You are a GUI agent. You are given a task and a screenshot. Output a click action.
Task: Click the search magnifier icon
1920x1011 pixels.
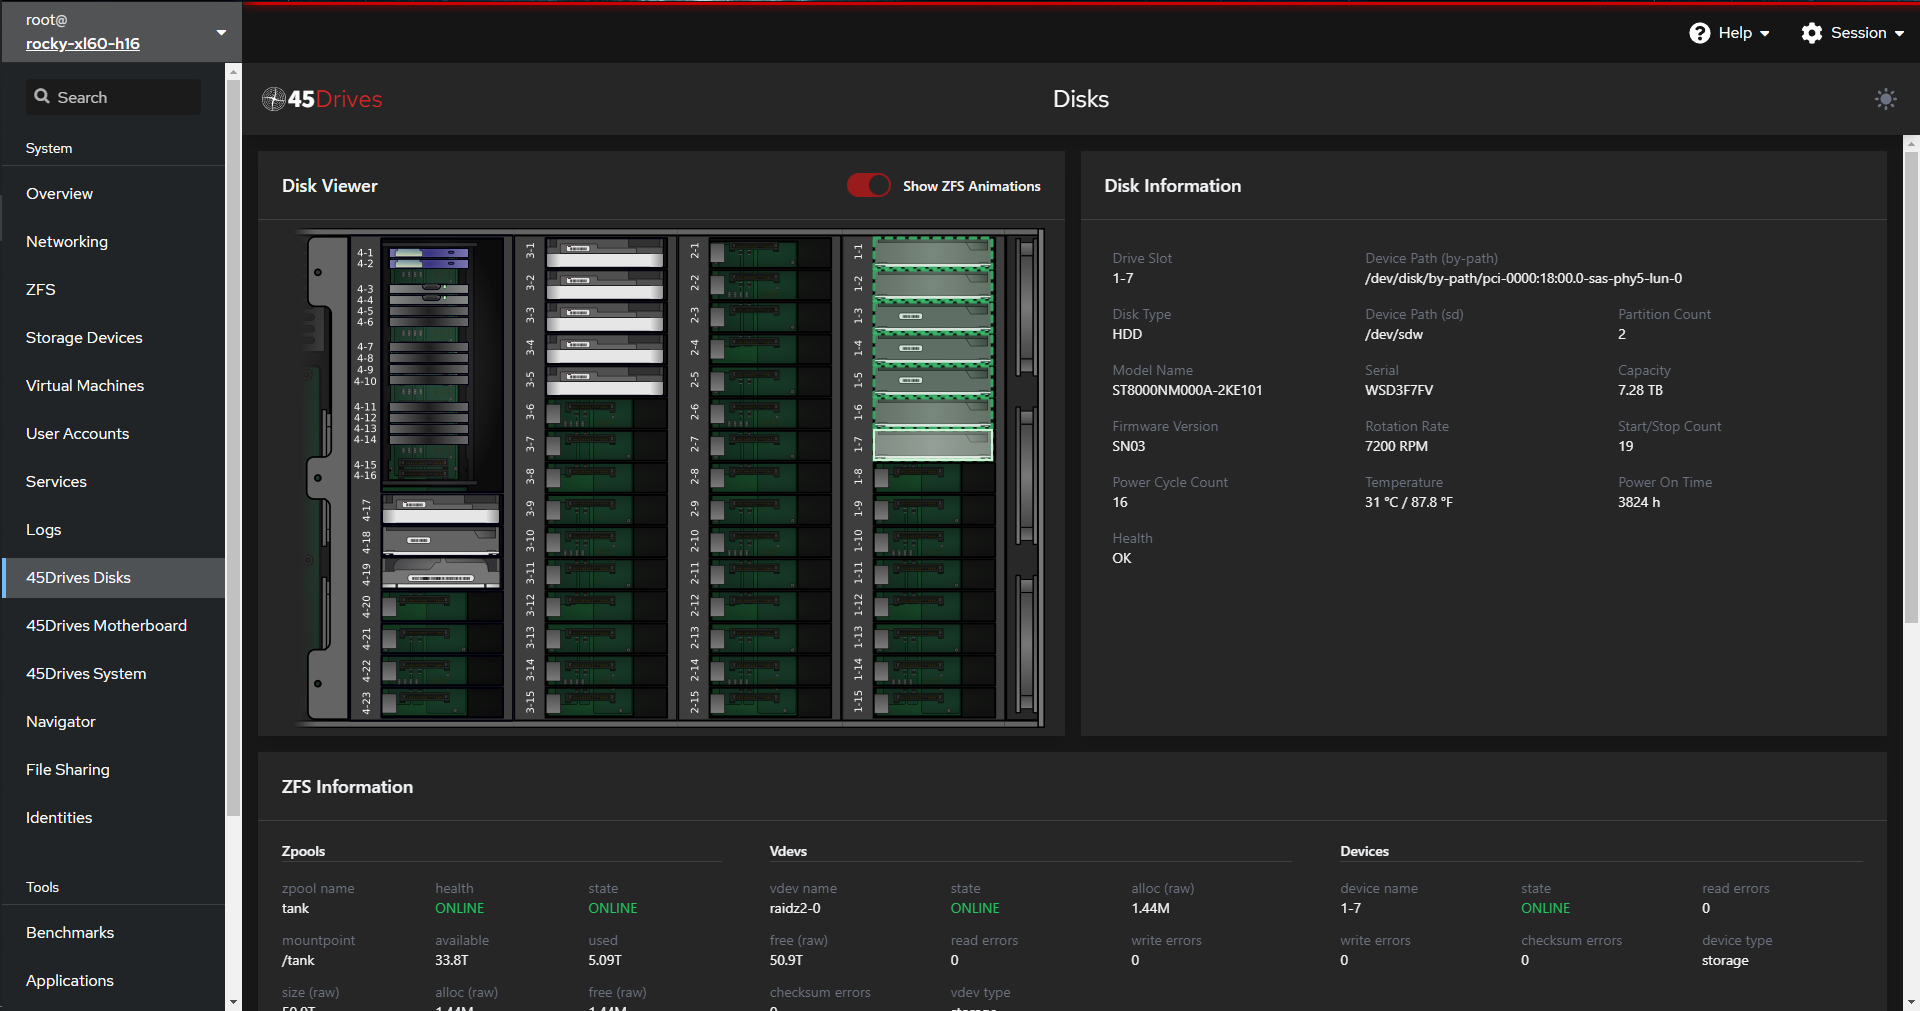42,97
